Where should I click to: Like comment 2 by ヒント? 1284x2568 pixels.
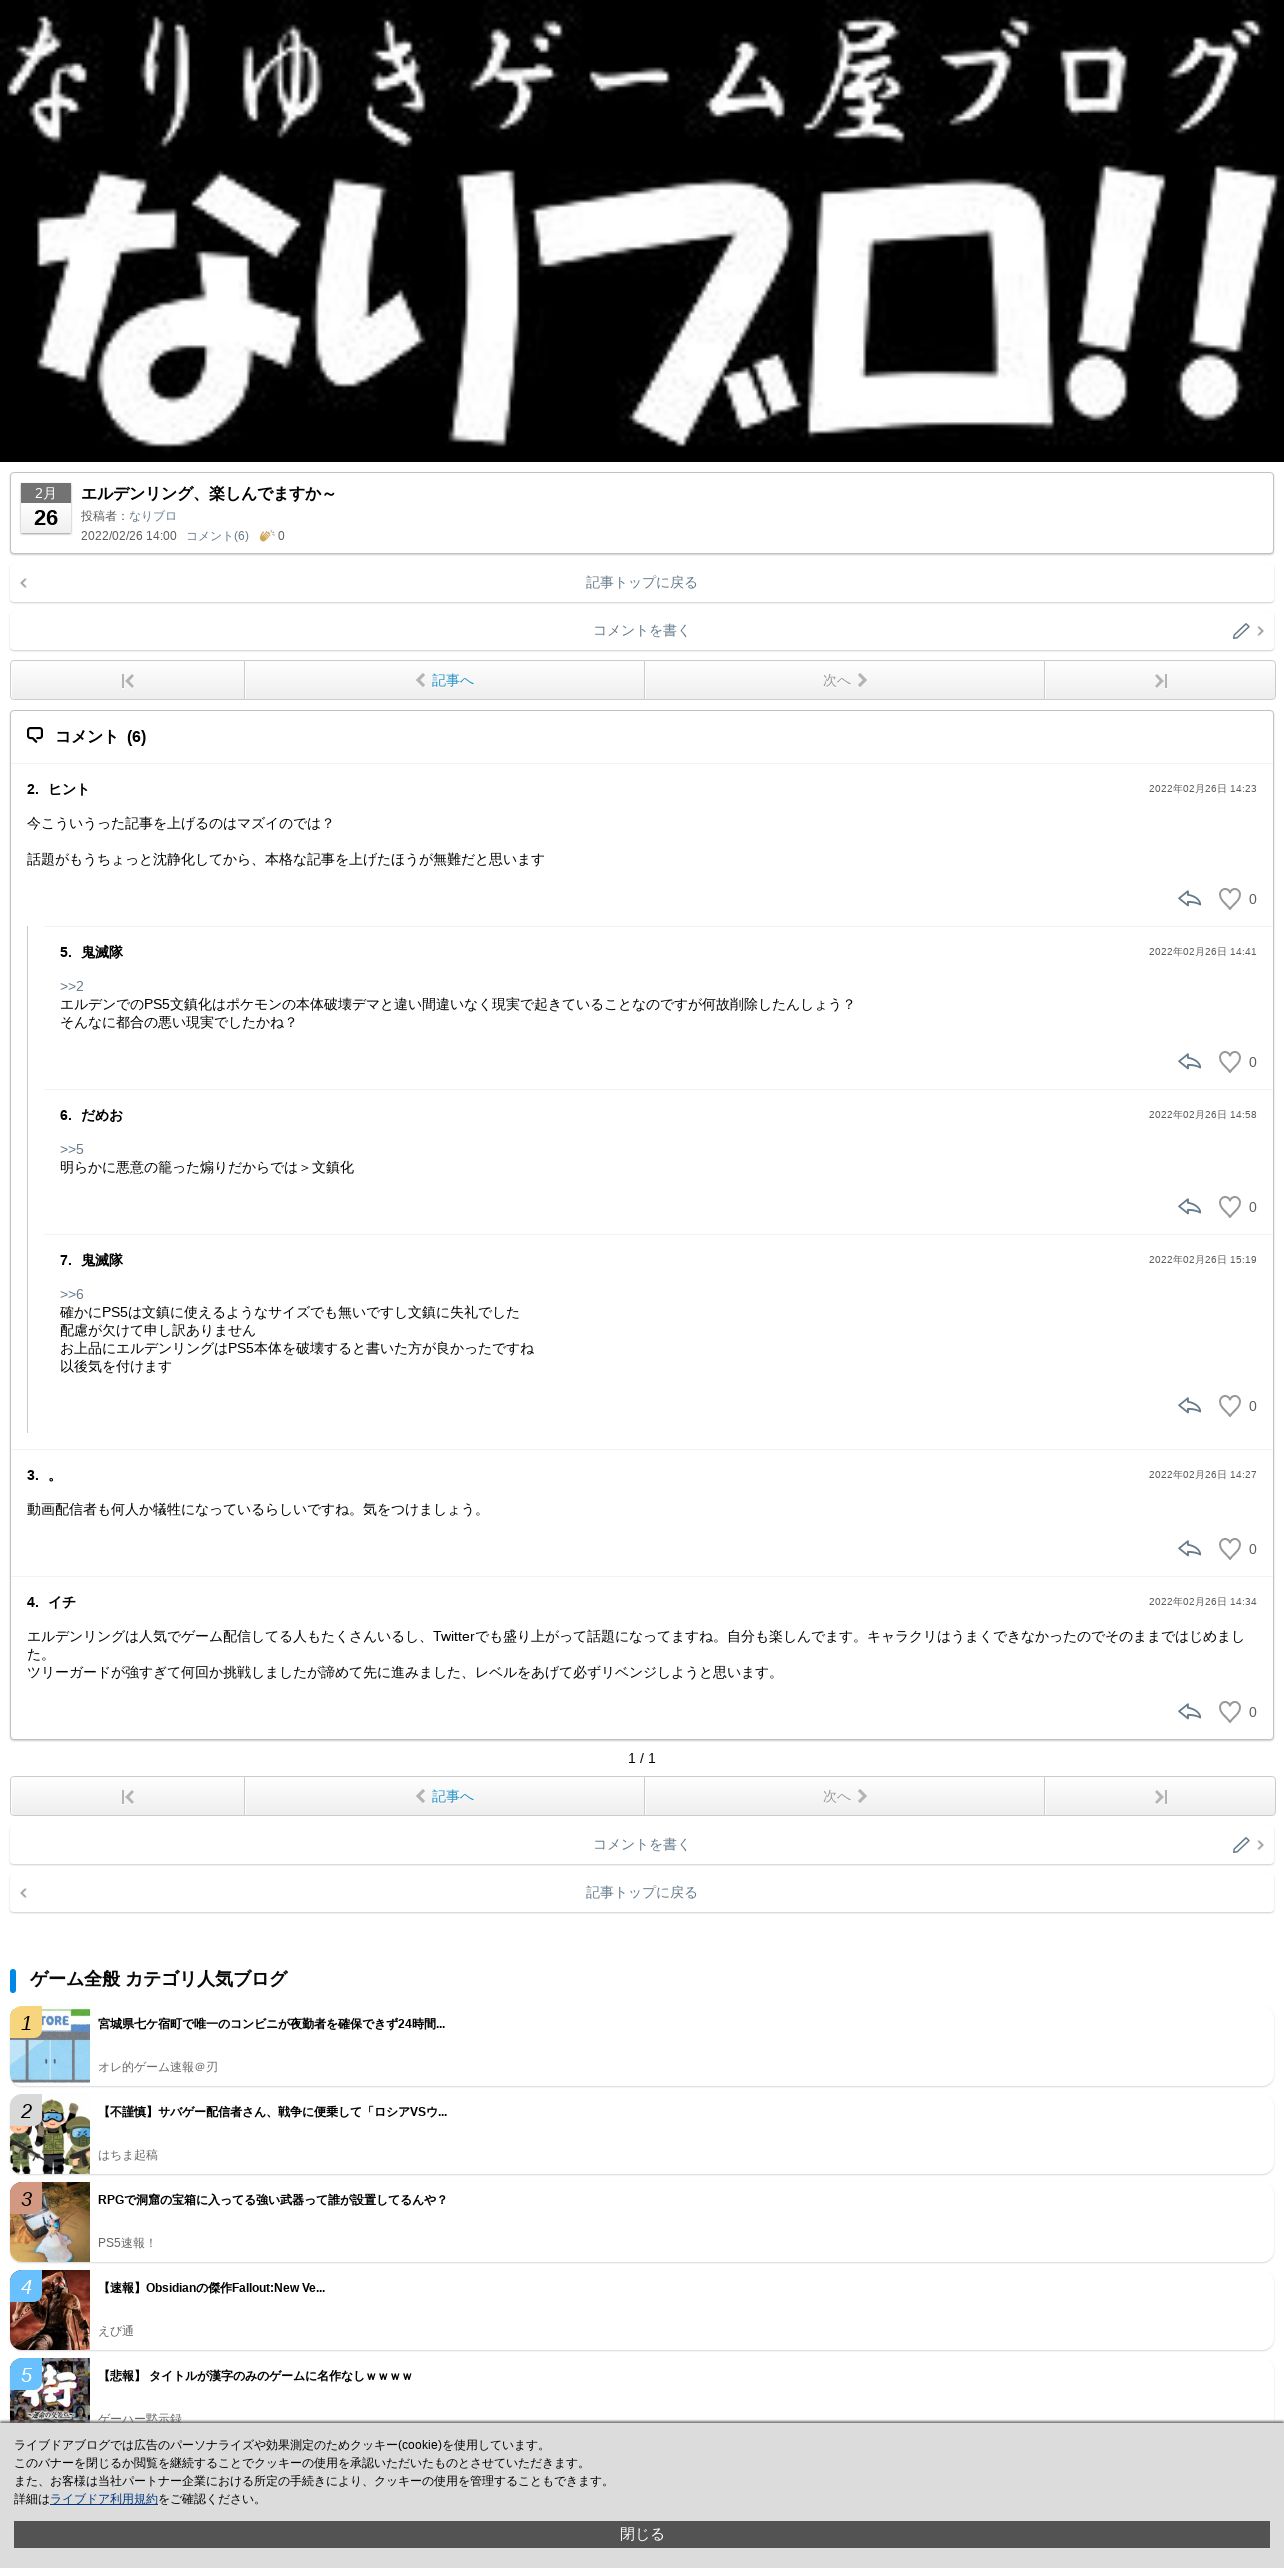pyautogui.click(x=1229, y=899)
